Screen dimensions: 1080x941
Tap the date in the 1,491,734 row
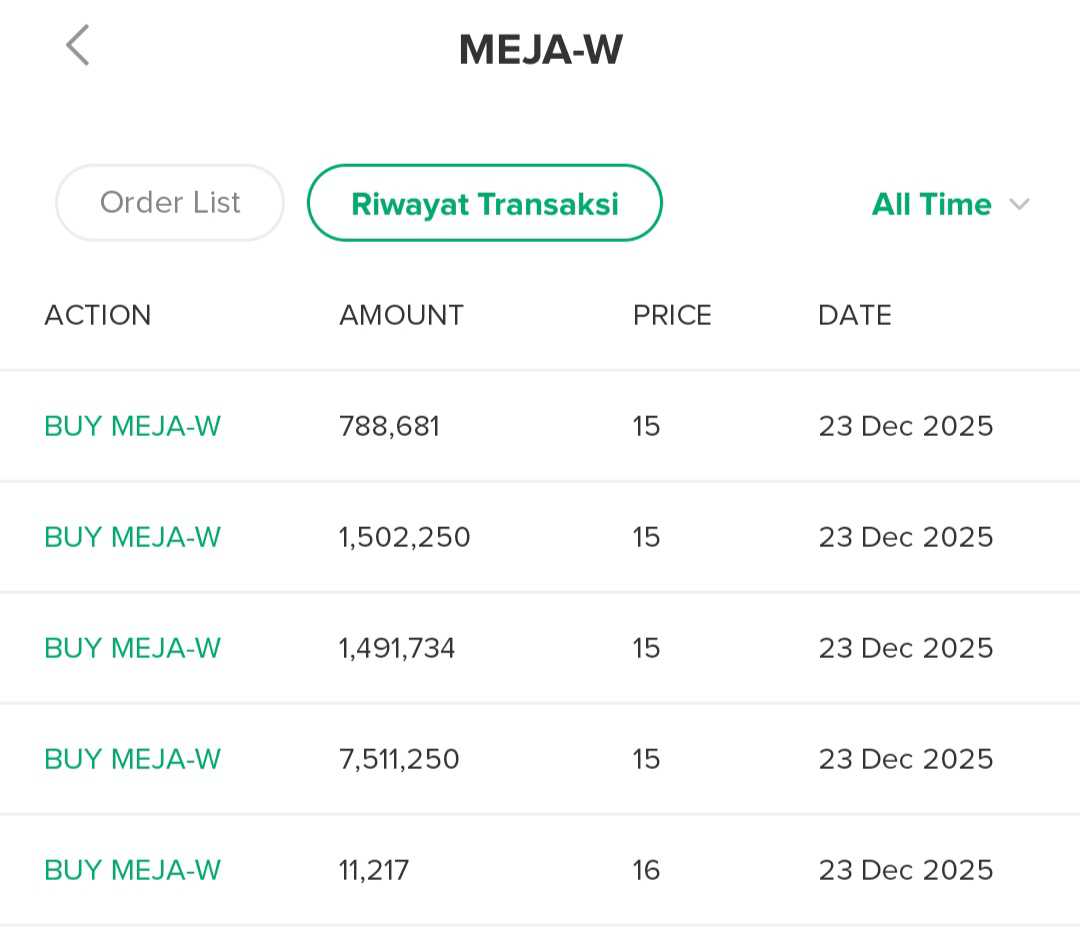coord(905,649)
